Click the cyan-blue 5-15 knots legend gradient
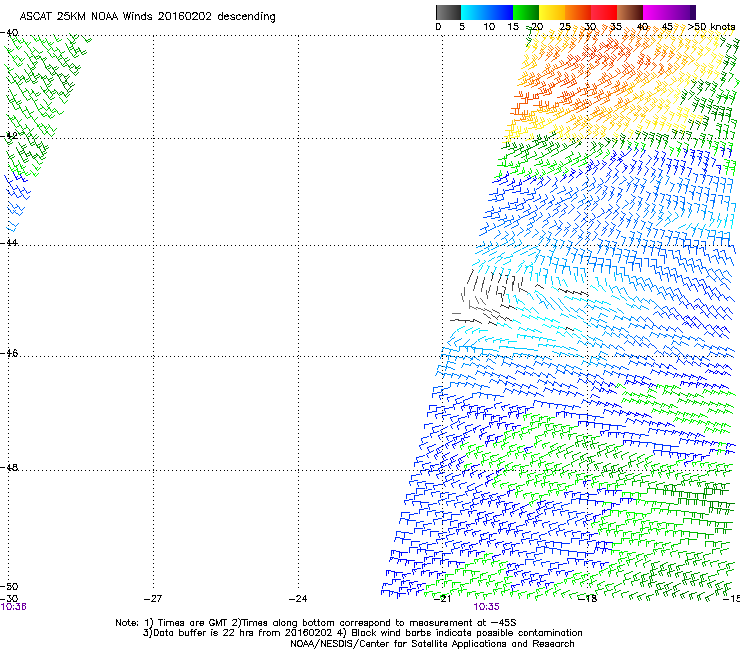This screenshot has width=740, height=650. pos(487,12)
